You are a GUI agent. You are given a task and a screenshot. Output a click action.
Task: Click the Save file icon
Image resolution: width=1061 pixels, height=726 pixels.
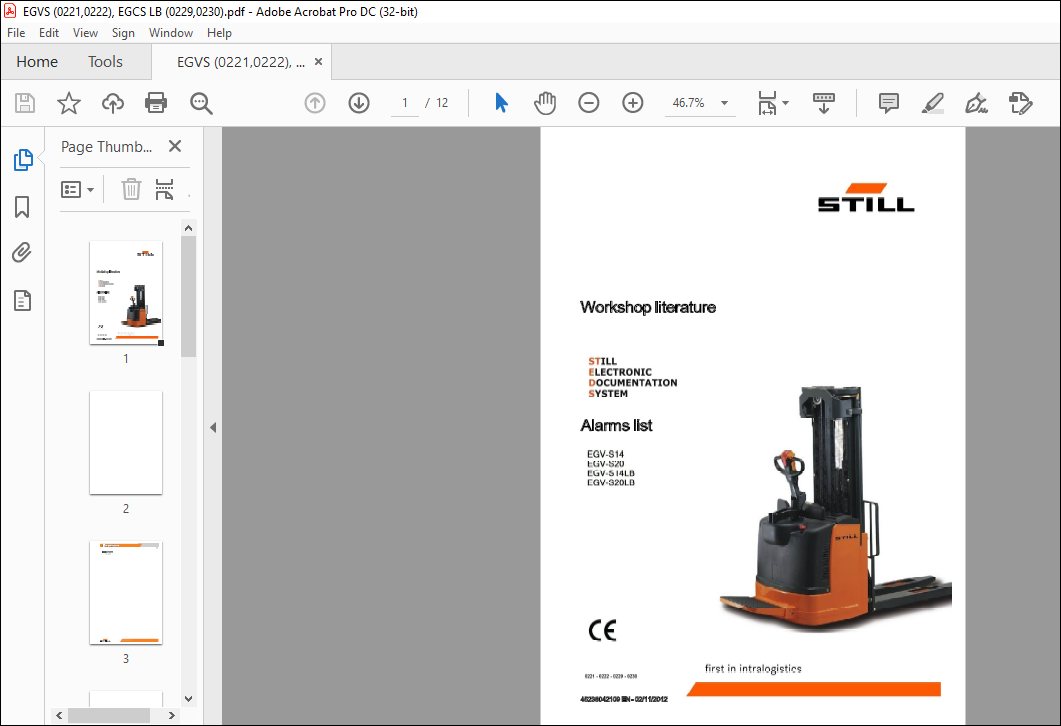(x=25, y=103)
